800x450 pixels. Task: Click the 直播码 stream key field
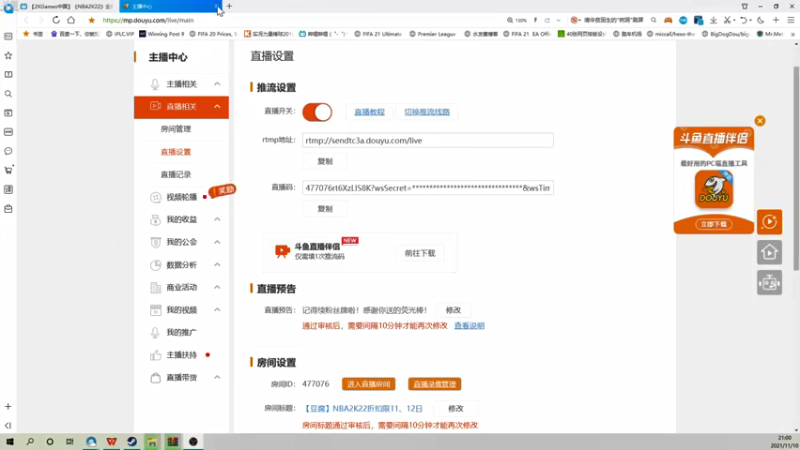click(428, 188)
